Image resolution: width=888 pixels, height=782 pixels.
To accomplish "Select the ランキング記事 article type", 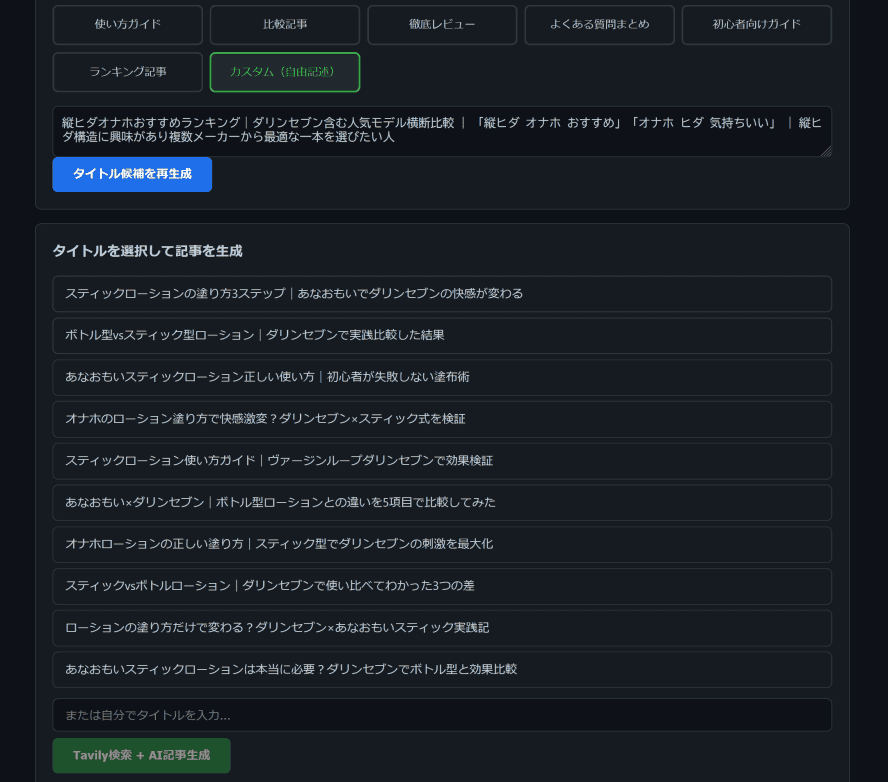I will click(127, 72).
